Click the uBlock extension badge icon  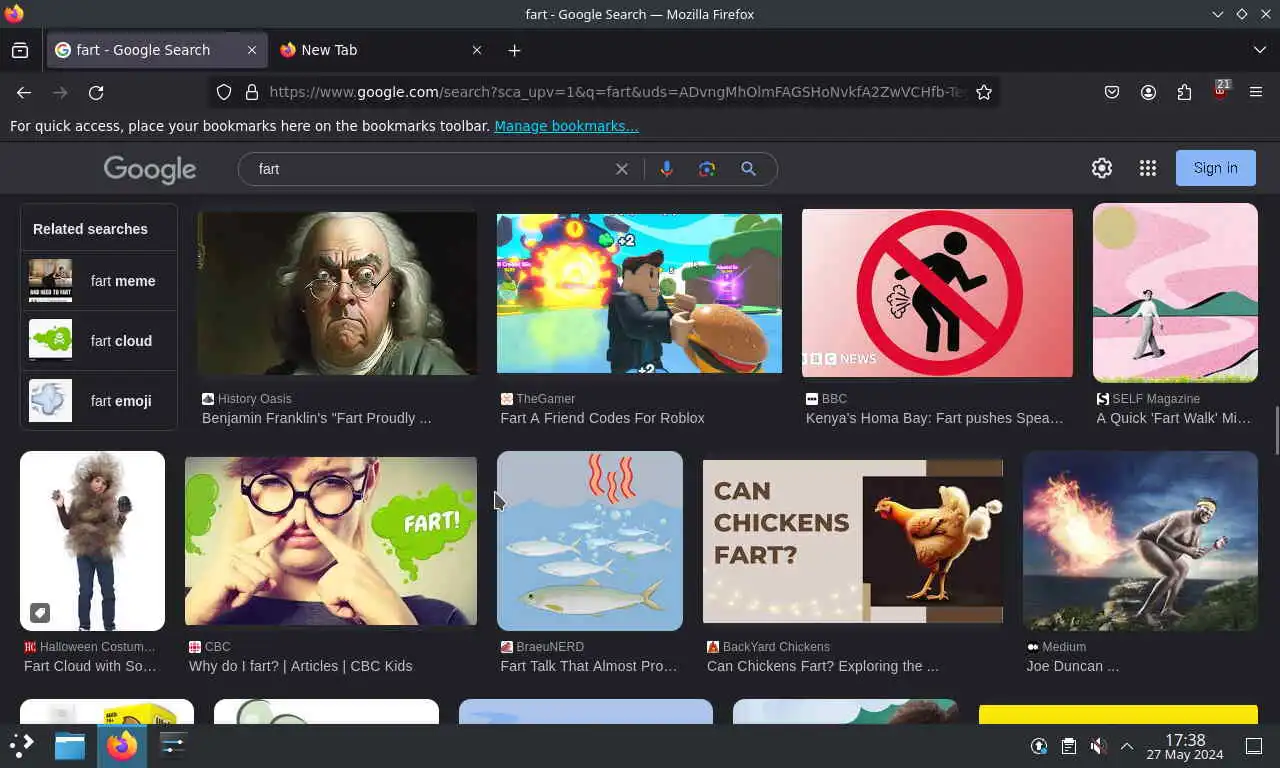(1220, 90)
